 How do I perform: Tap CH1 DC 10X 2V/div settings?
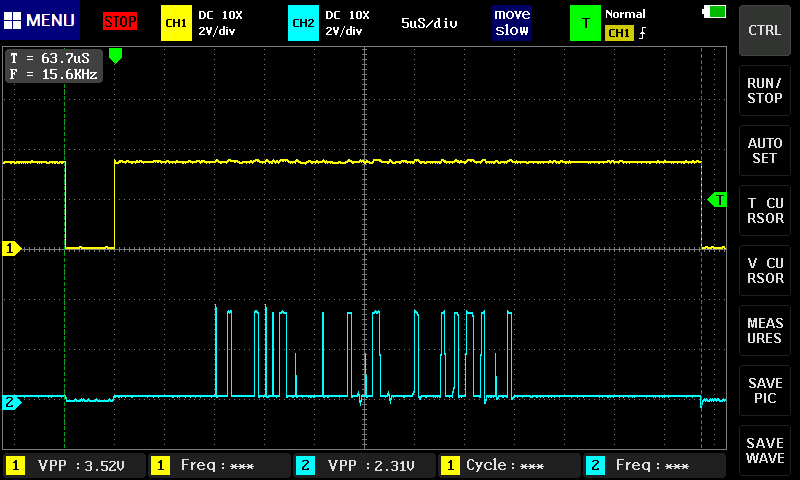pyautogui.click(x=220, y=23)
